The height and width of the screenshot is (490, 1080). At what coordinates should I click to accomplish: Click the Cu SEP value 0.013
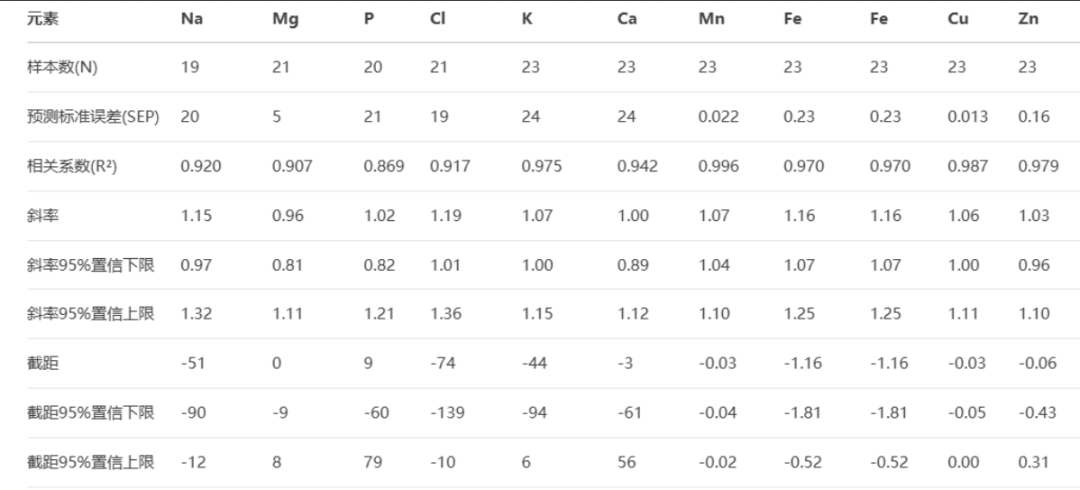(967, 116)
